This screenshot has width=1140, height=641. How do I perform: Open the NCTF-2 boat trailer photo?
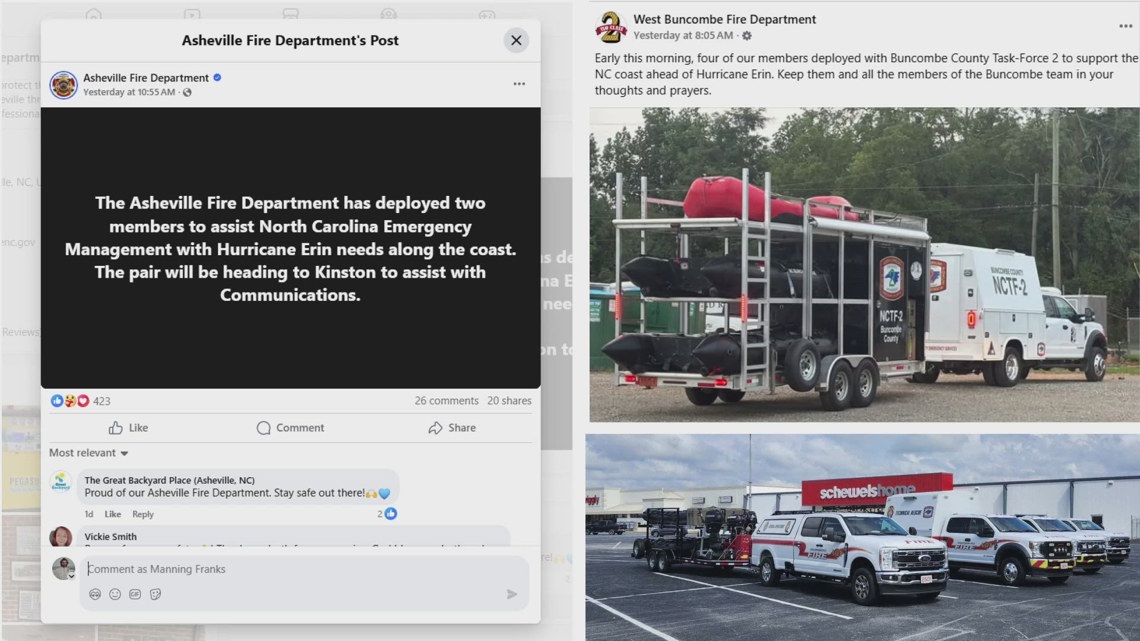point(864,265)
